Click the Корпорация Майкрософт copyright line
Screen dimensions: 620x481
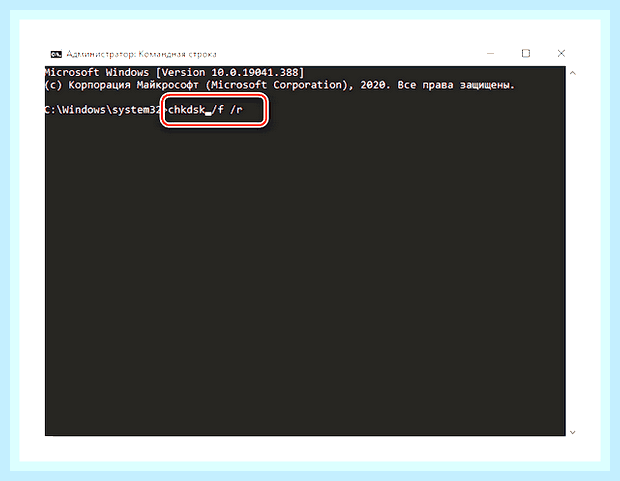[x=280, y=85]
